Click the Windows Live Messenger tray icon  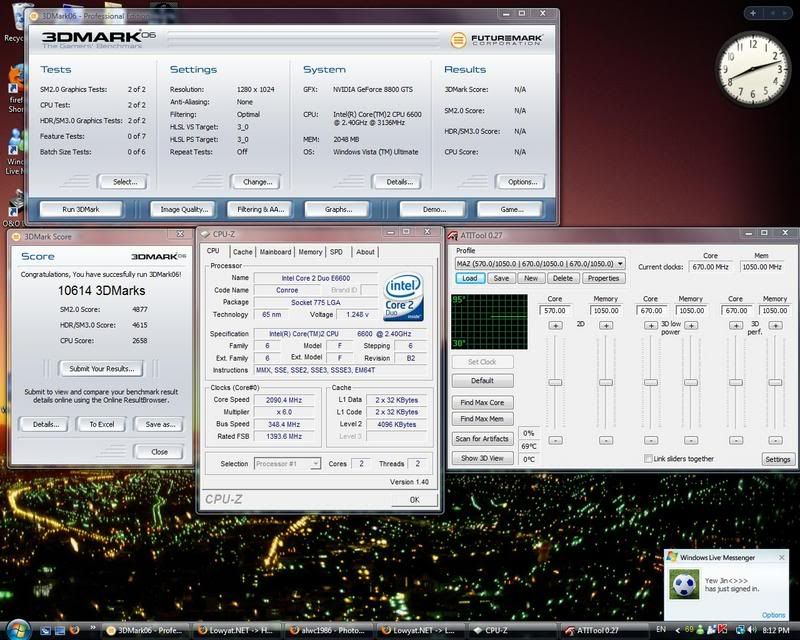tap(701, 630)
